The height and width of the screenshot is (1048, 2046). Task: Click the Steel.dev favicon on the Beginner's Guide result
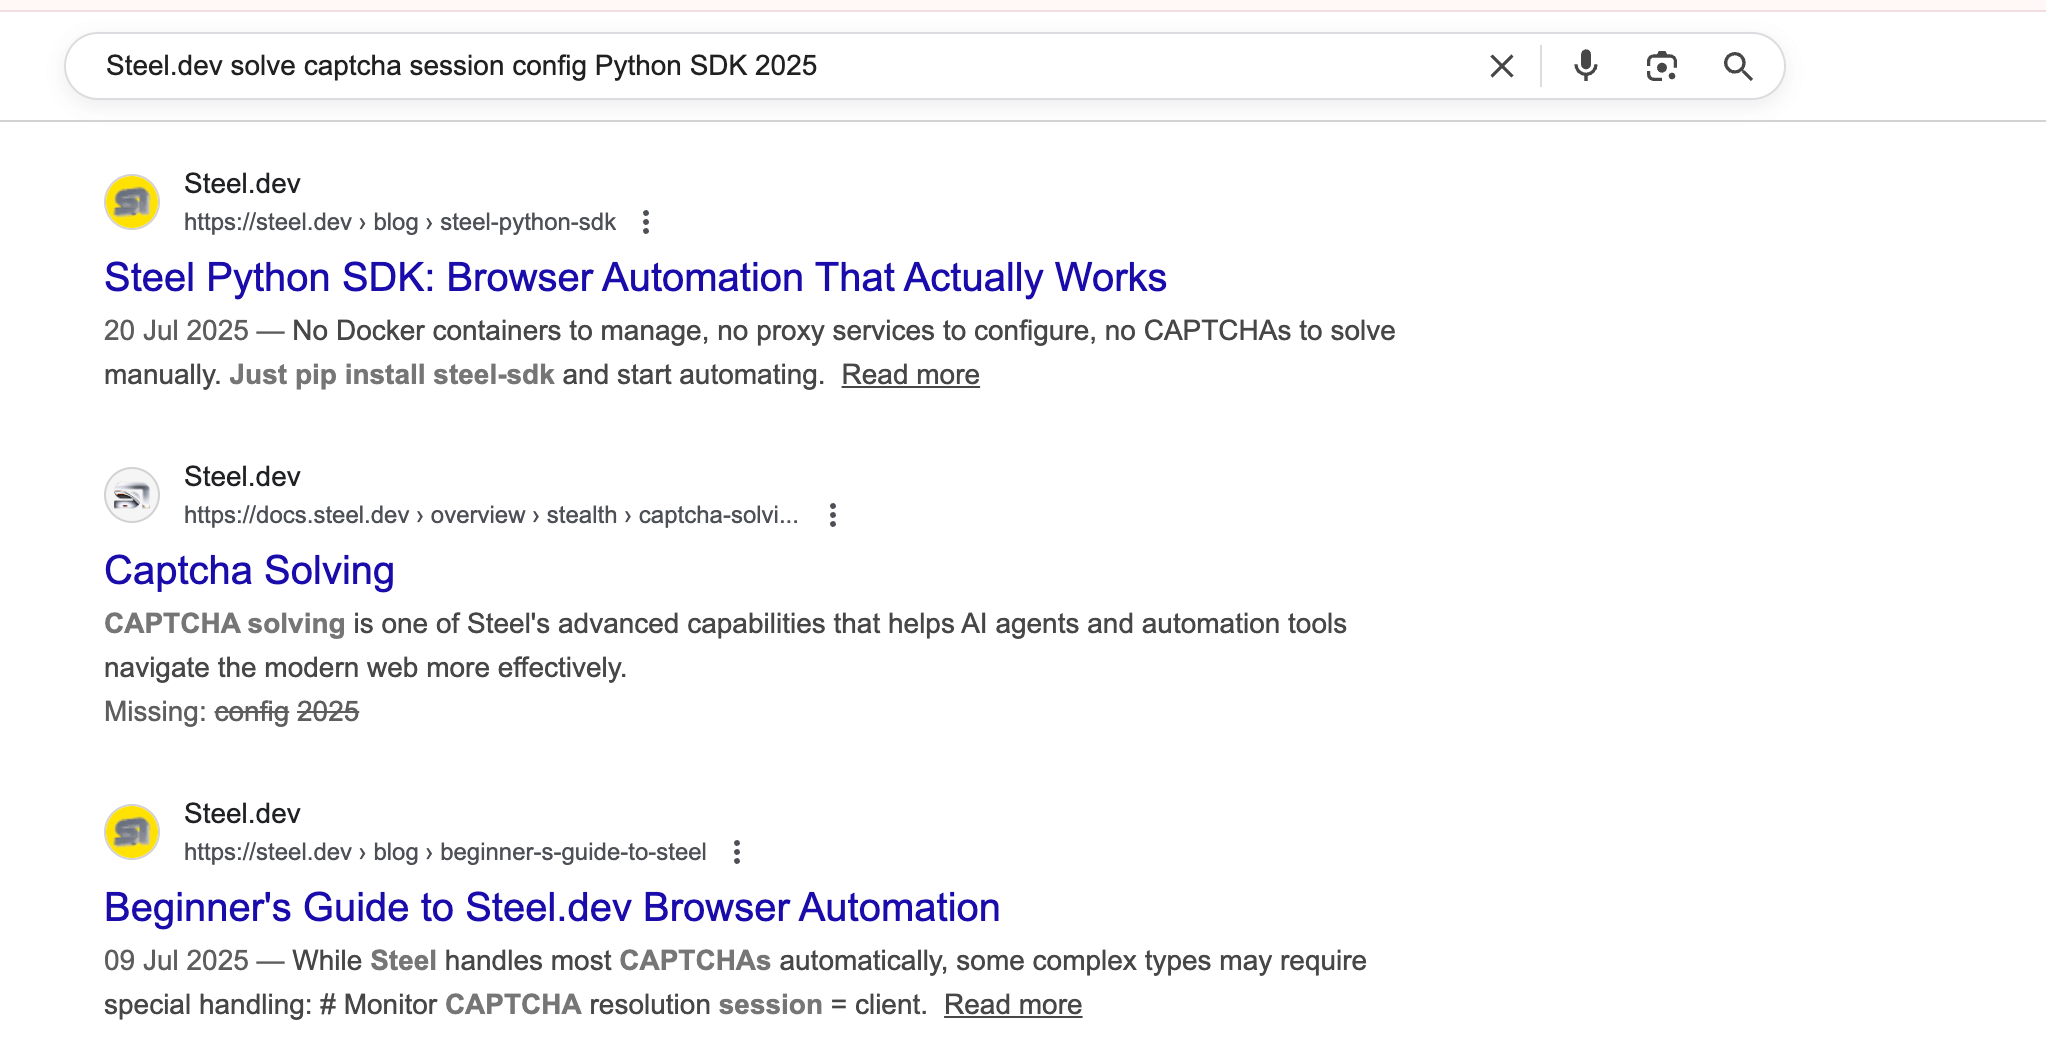coord(131,831)
